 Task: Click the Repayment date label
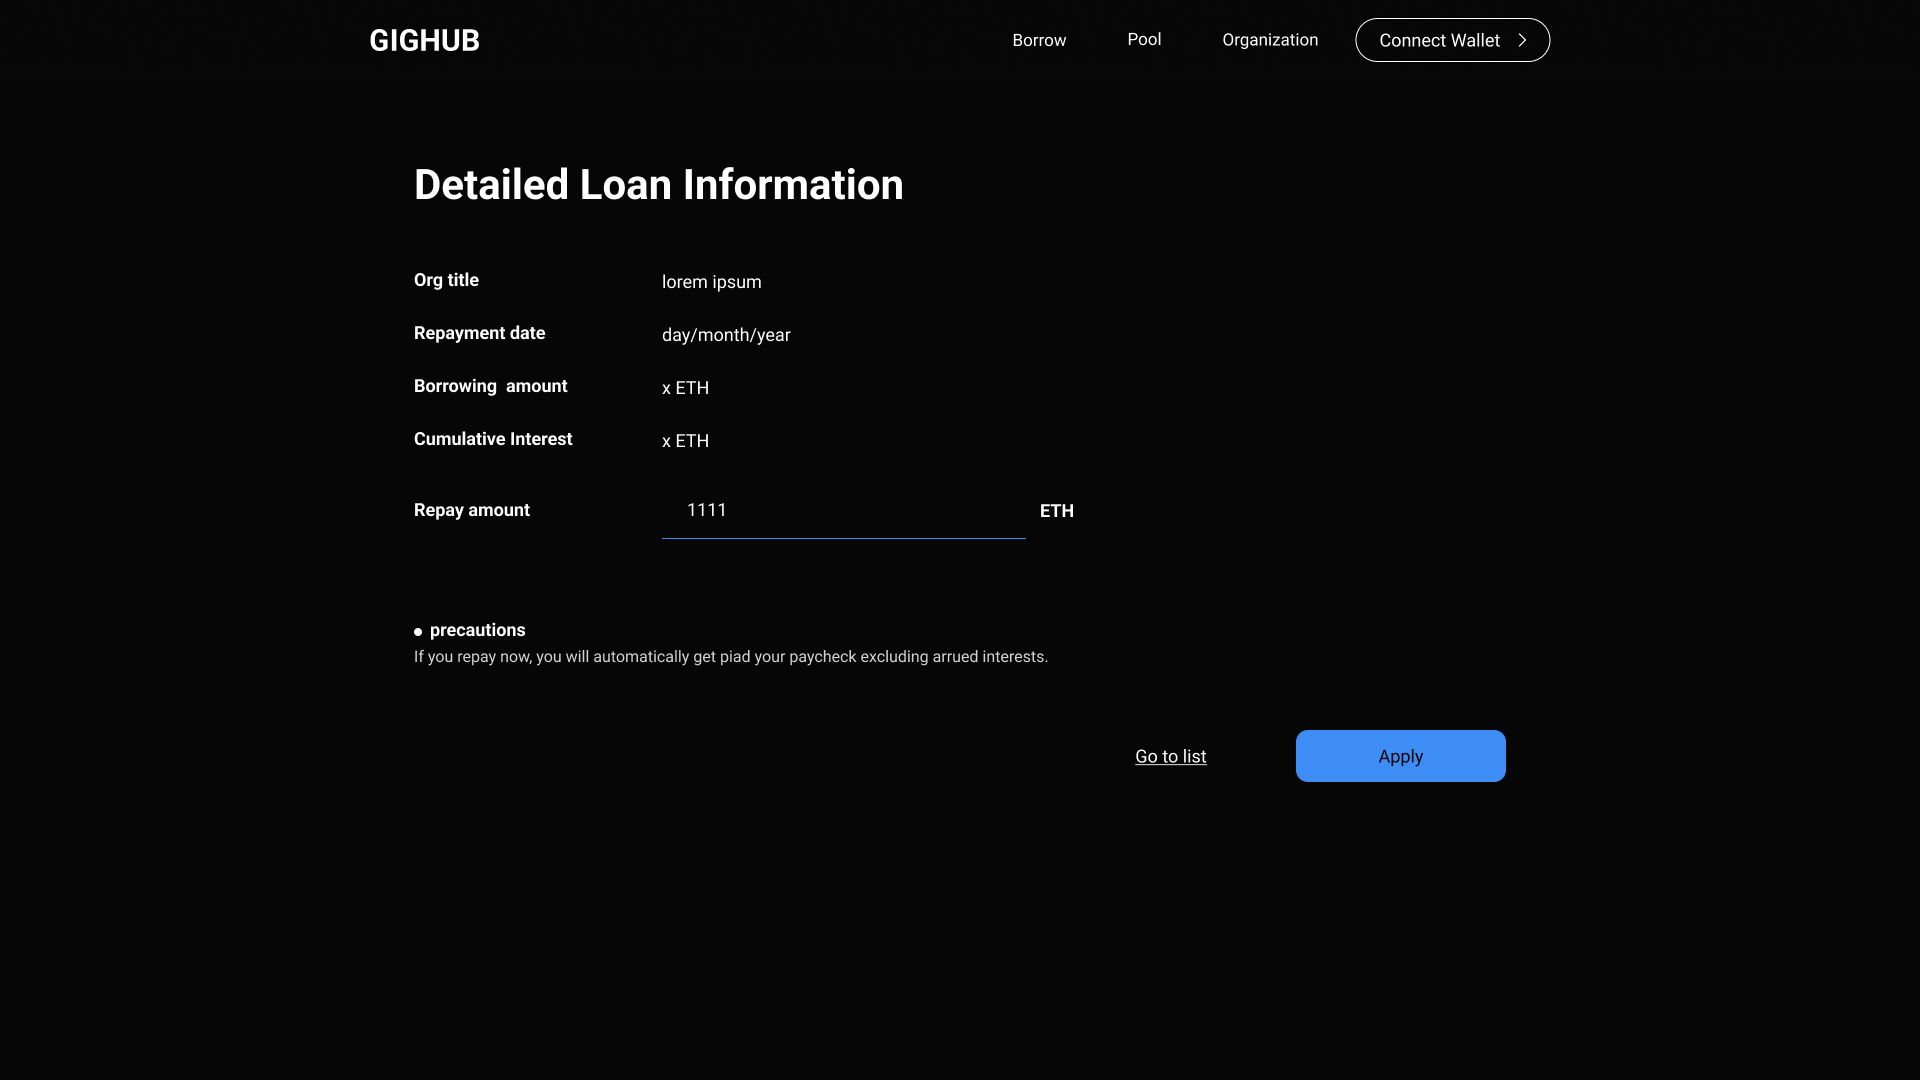[479, 333]
